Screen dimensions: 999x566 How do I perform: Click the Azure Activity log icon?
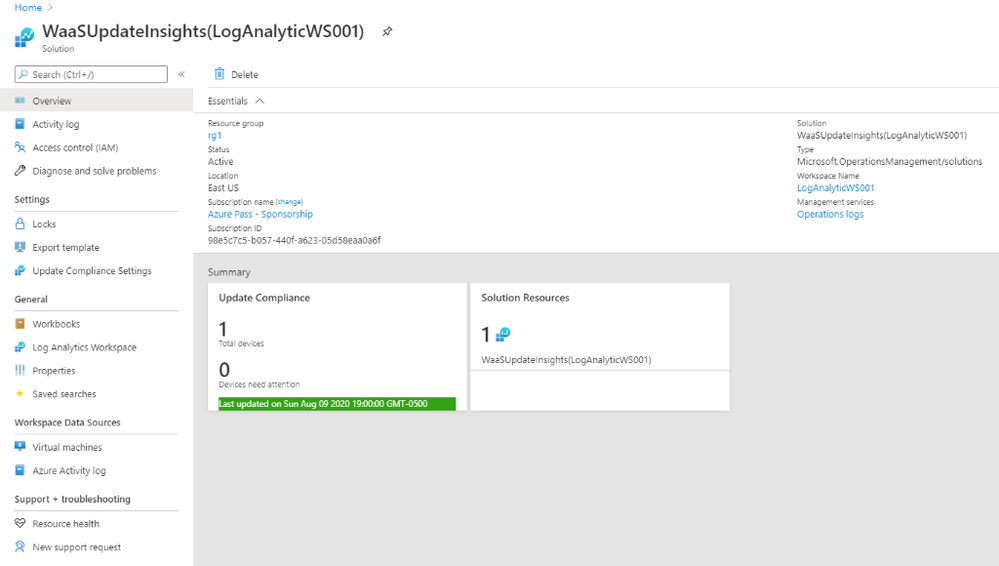(20, 470)
